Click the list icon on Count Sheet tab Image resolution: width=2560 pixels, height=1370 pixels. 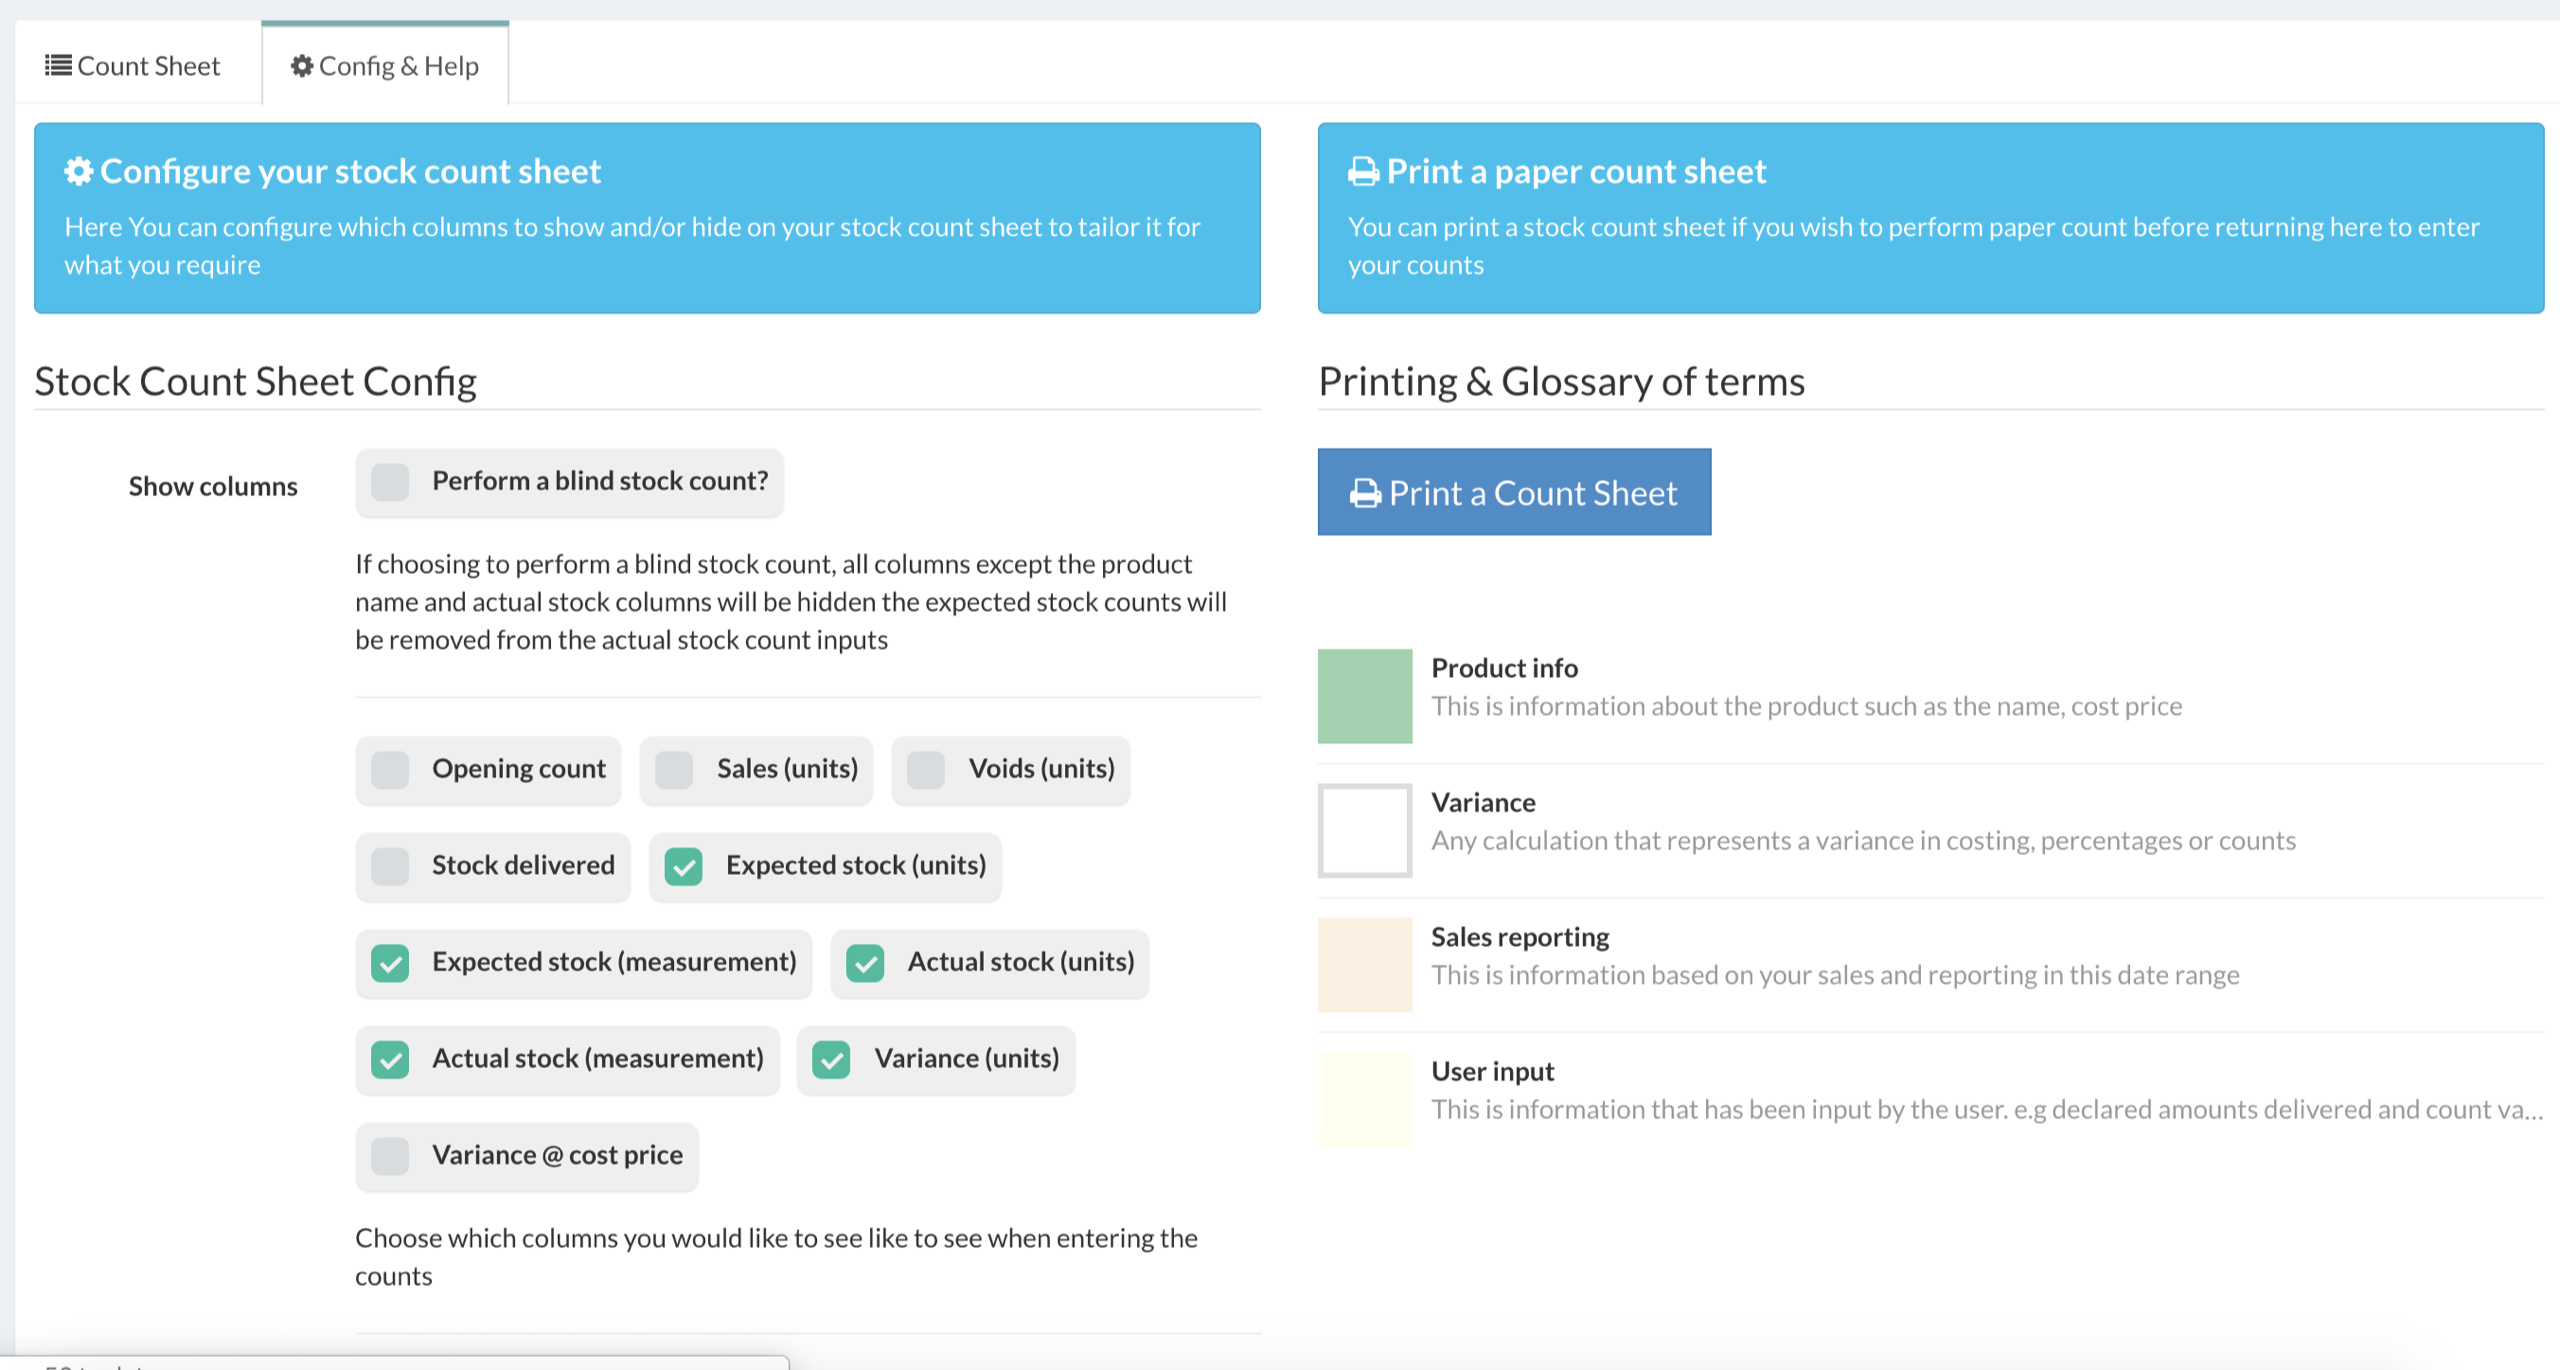coord(58,66)
